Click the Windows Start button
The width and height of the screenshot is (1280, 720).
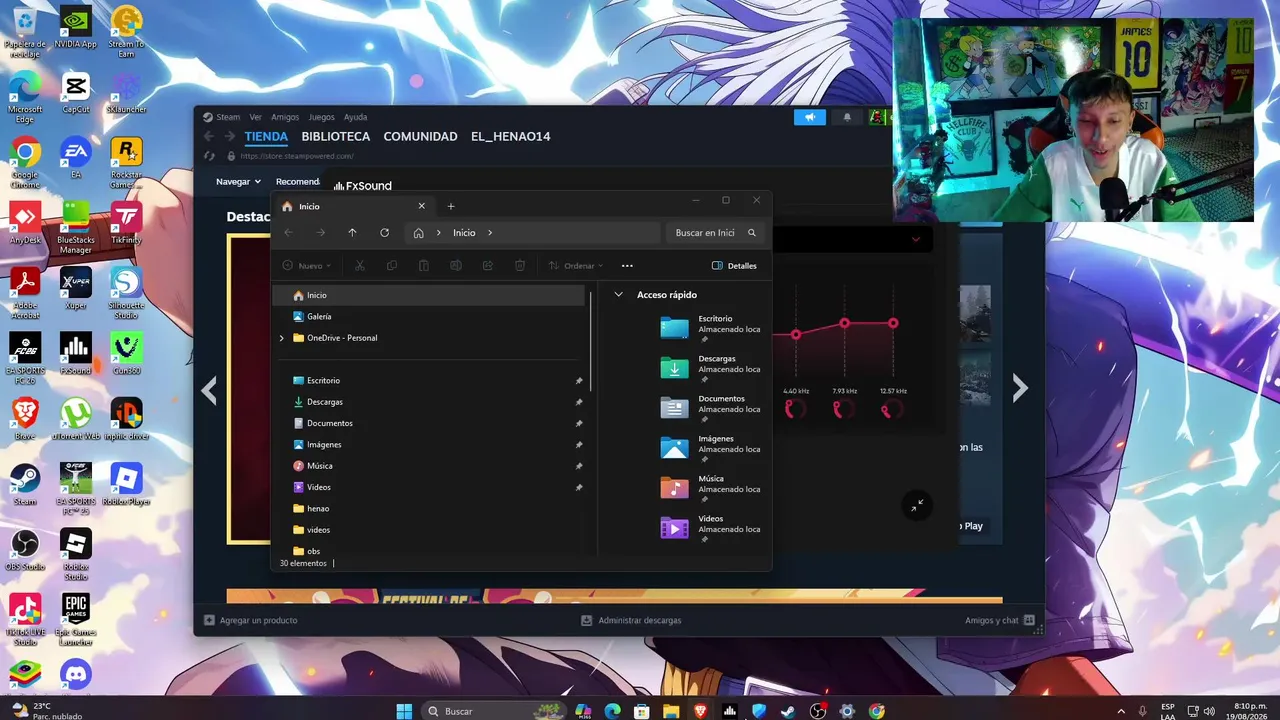404,711
